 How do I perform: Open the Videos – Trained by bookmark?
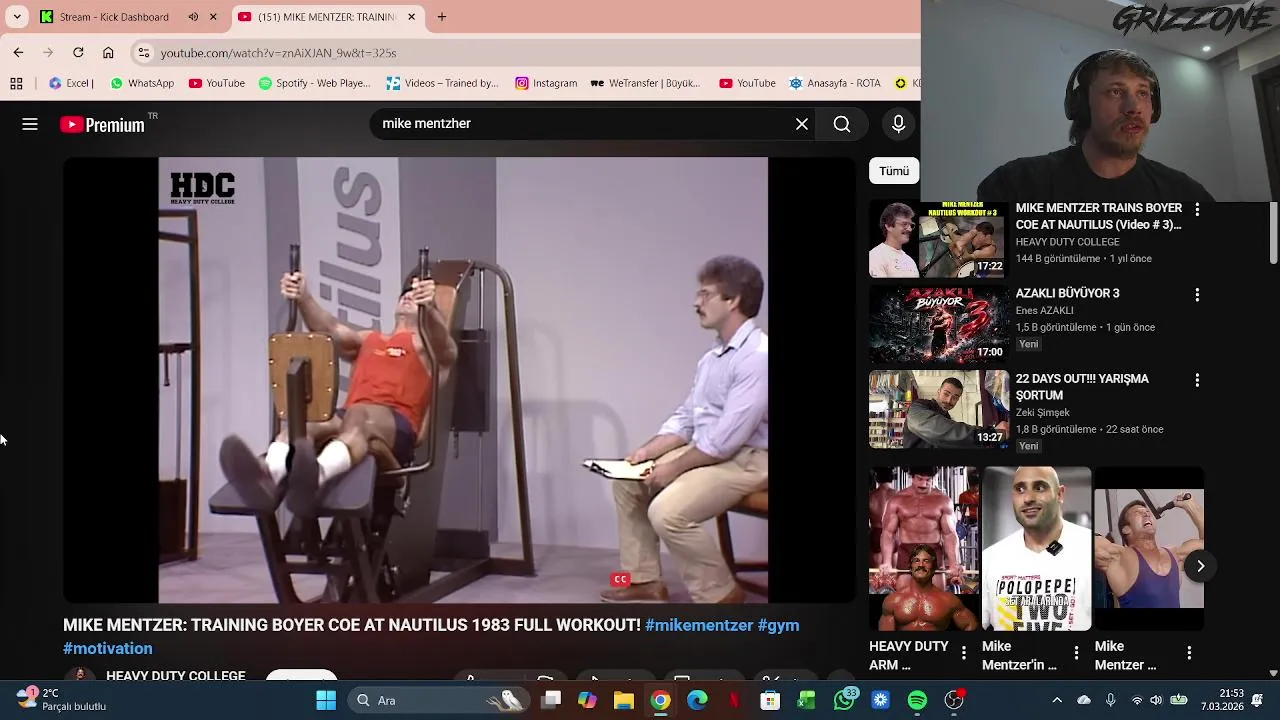click(442, 83)
